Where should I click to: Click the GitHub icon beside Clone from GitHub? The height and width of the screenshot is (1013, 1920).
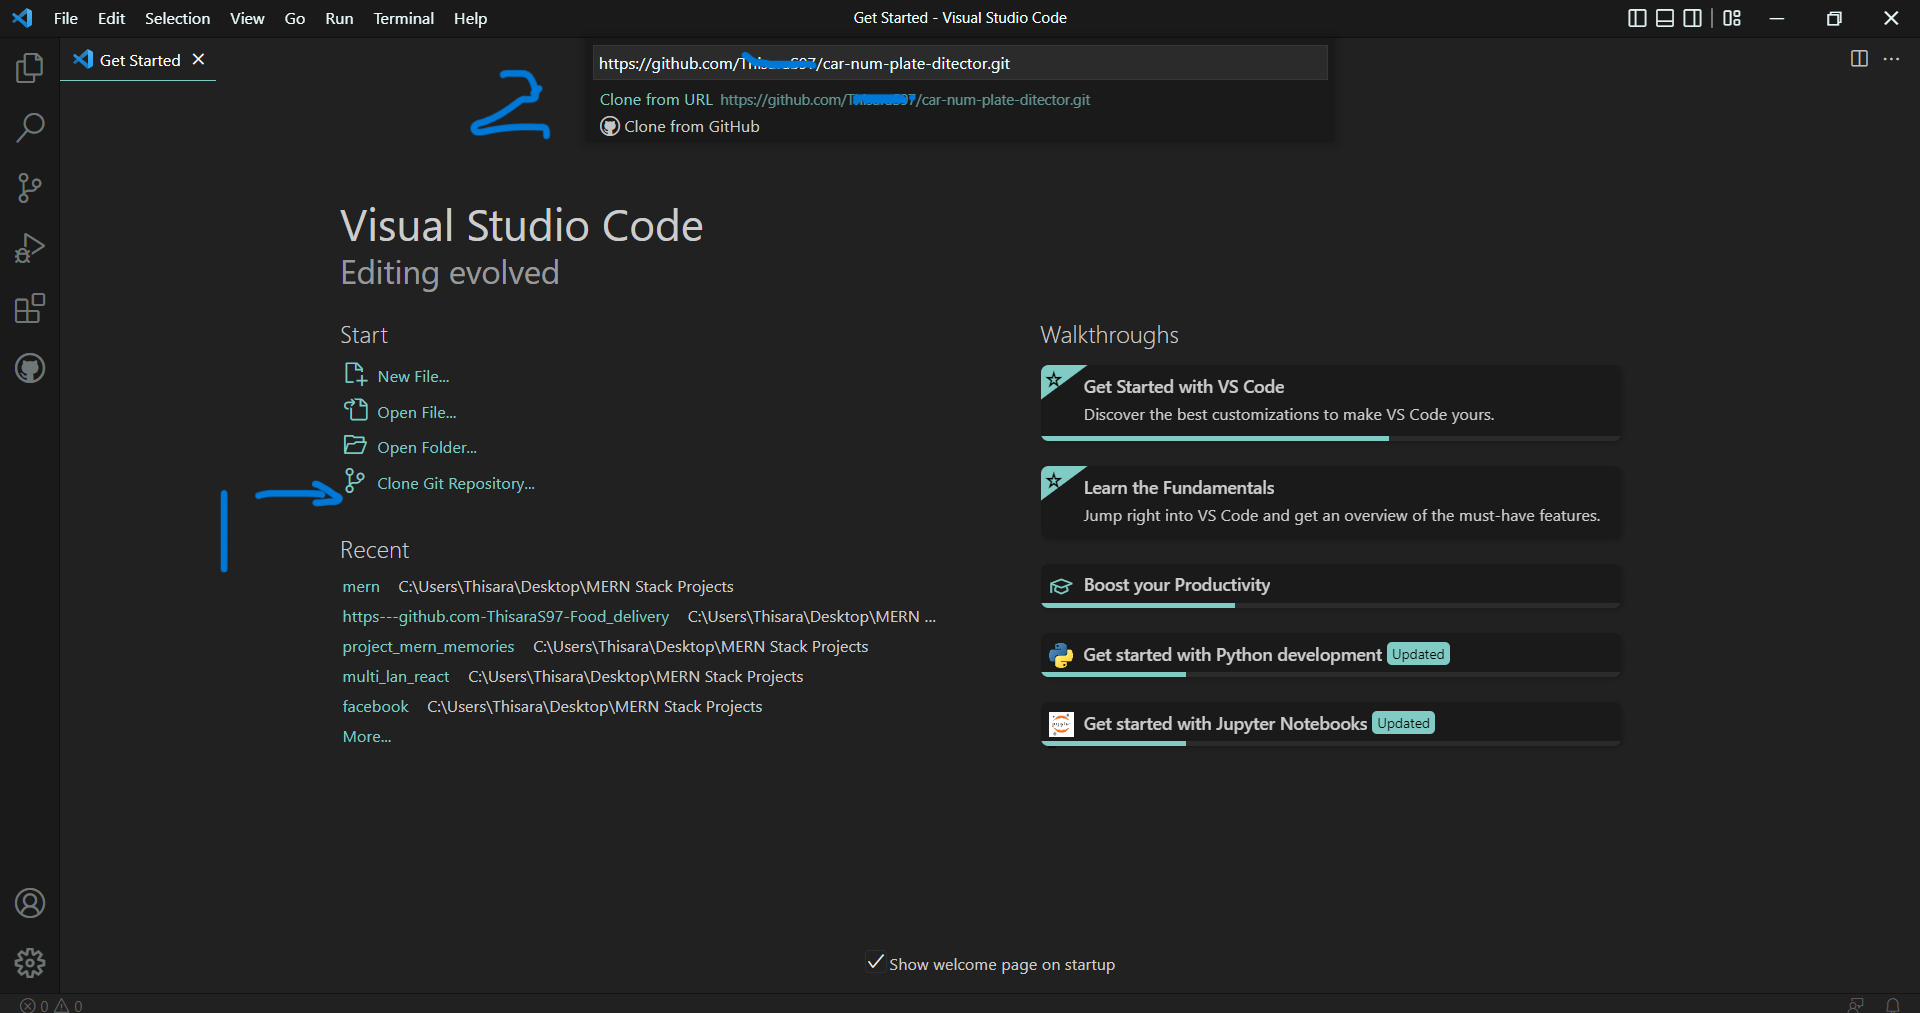(x=610, y=127)
